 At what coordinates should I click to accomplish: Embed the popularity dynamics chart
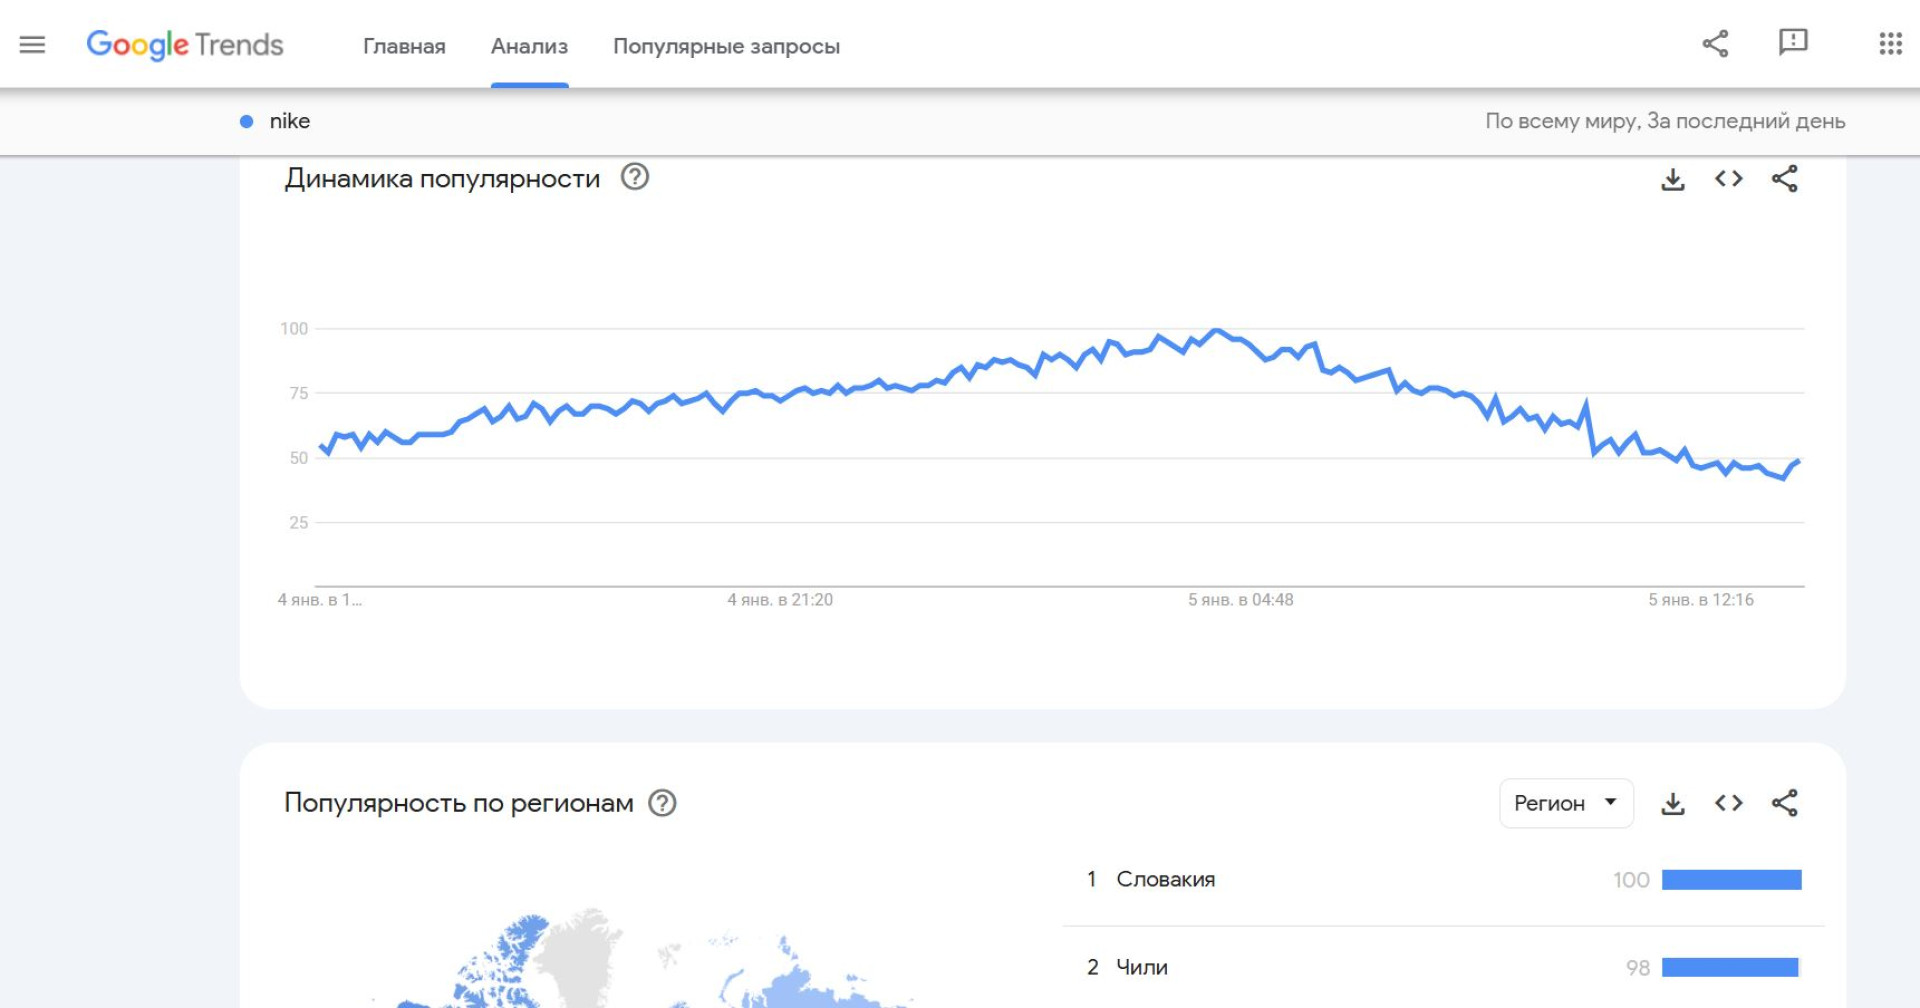(x=1729, y=179)
